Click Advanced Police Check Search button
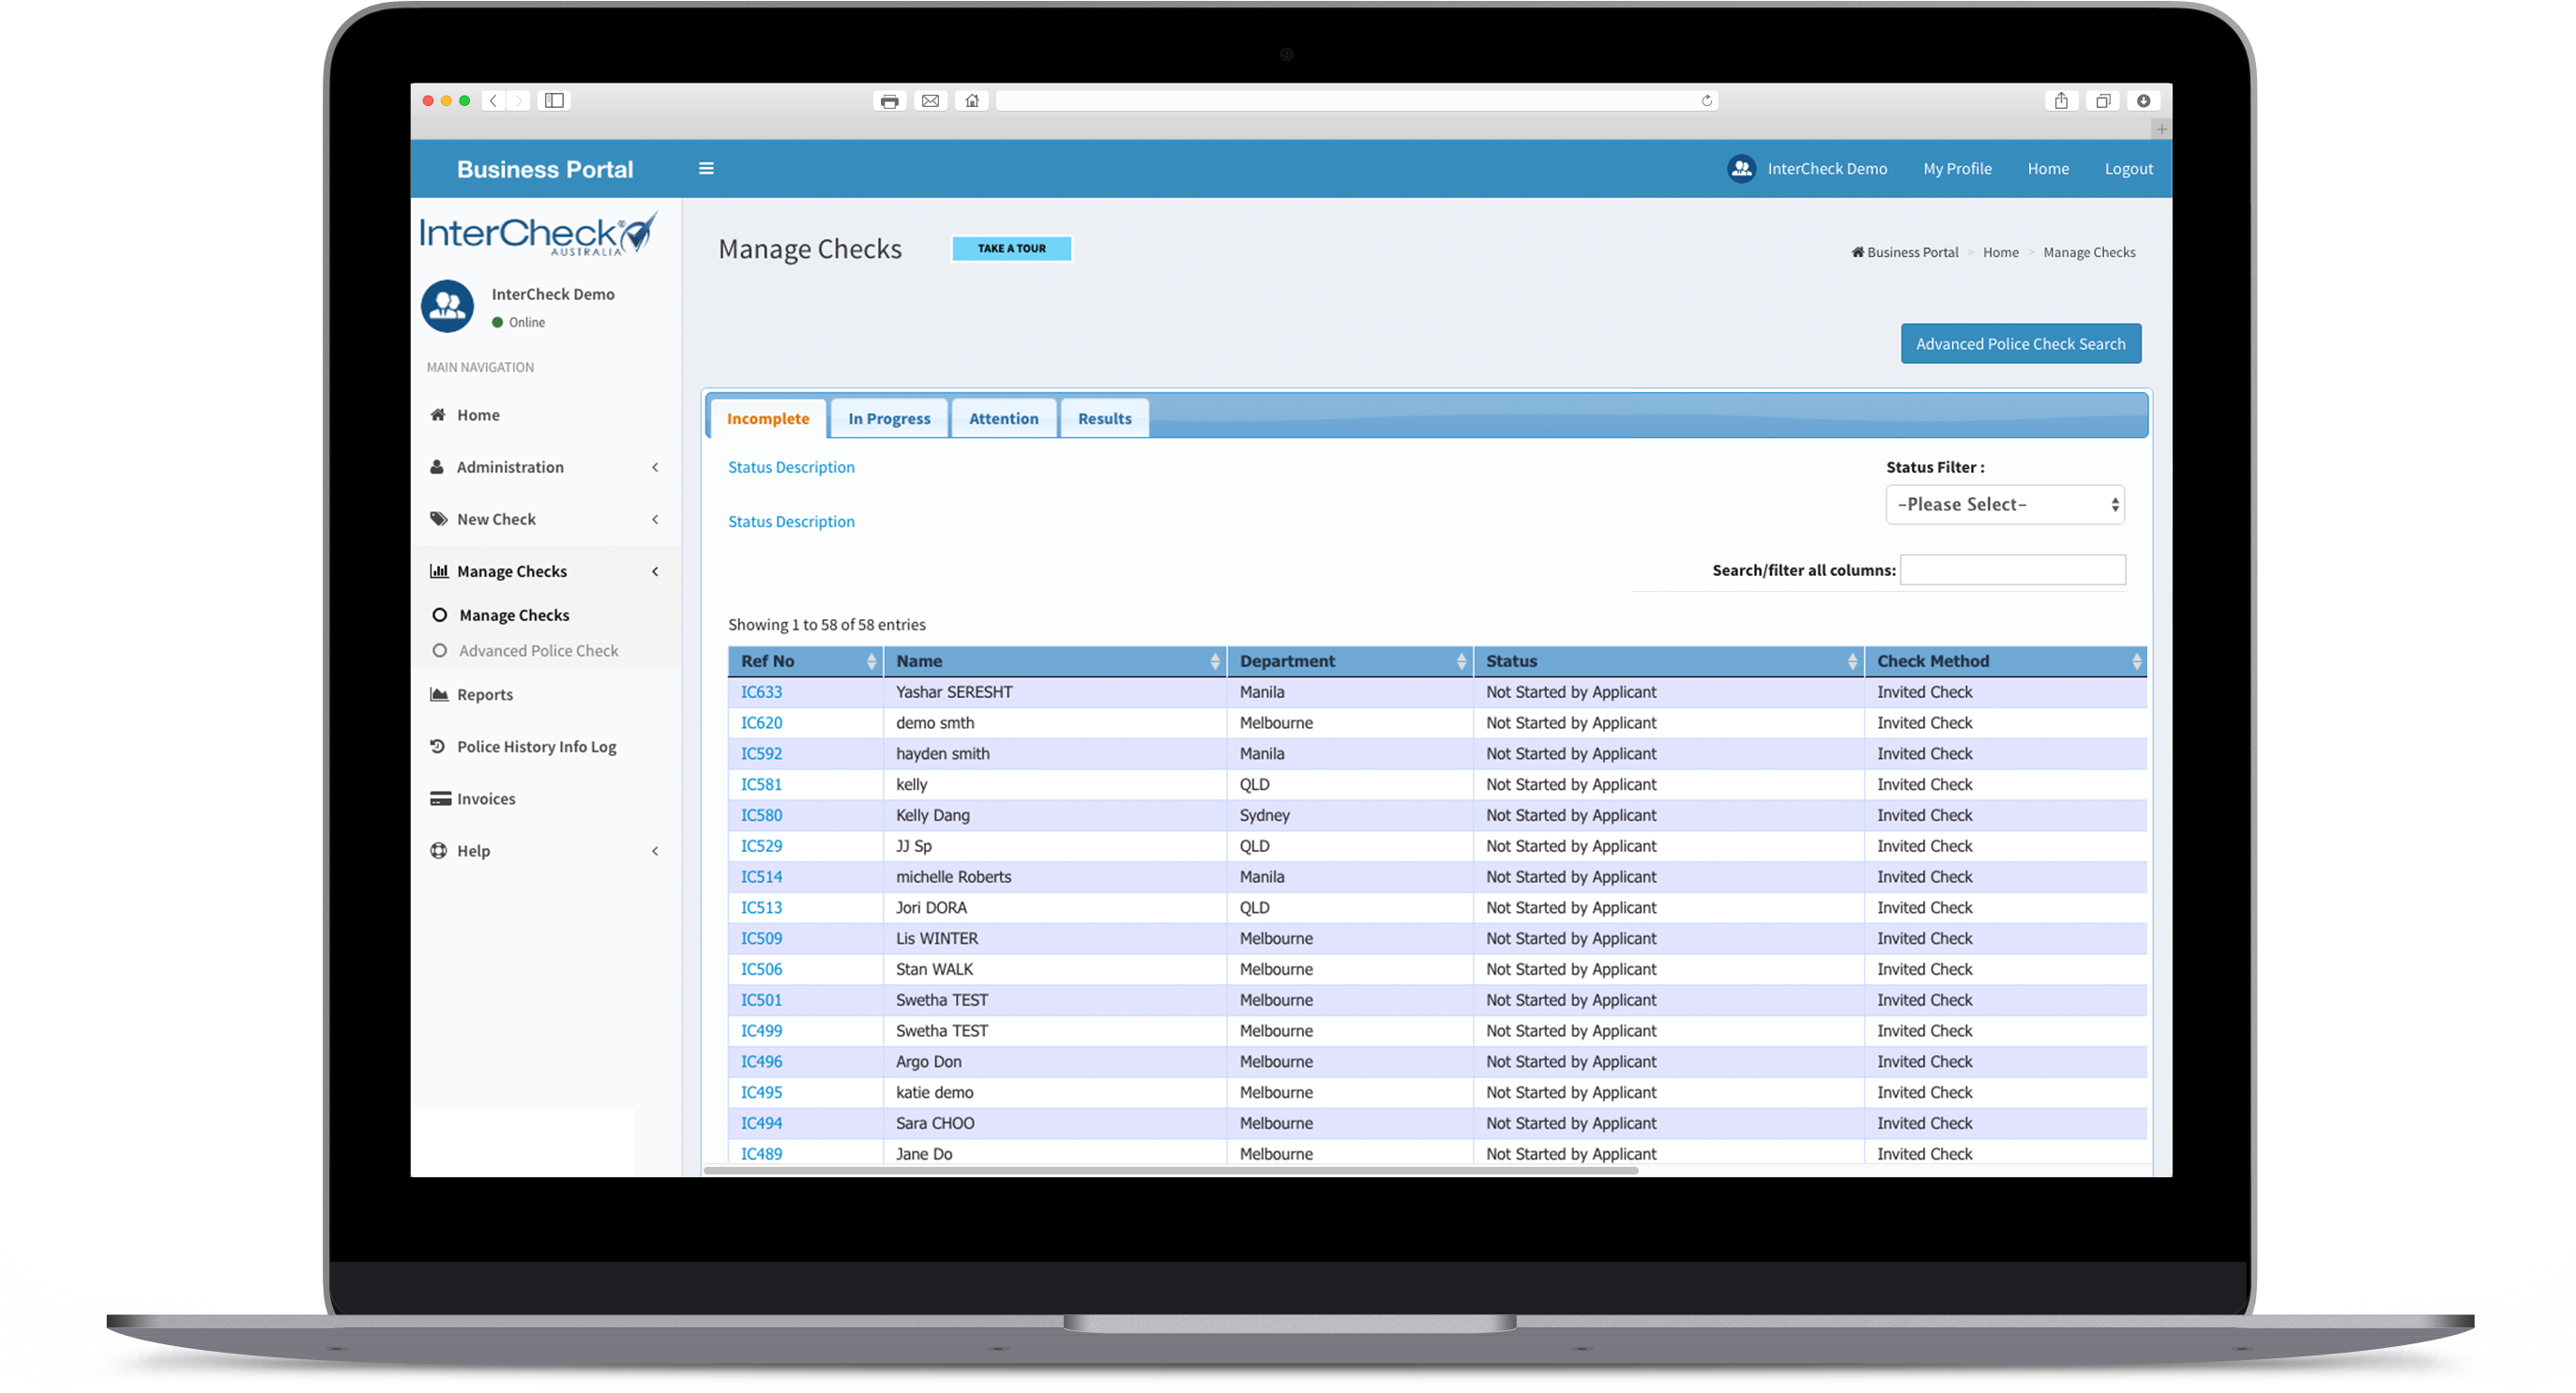 (x=2020, y=344)
